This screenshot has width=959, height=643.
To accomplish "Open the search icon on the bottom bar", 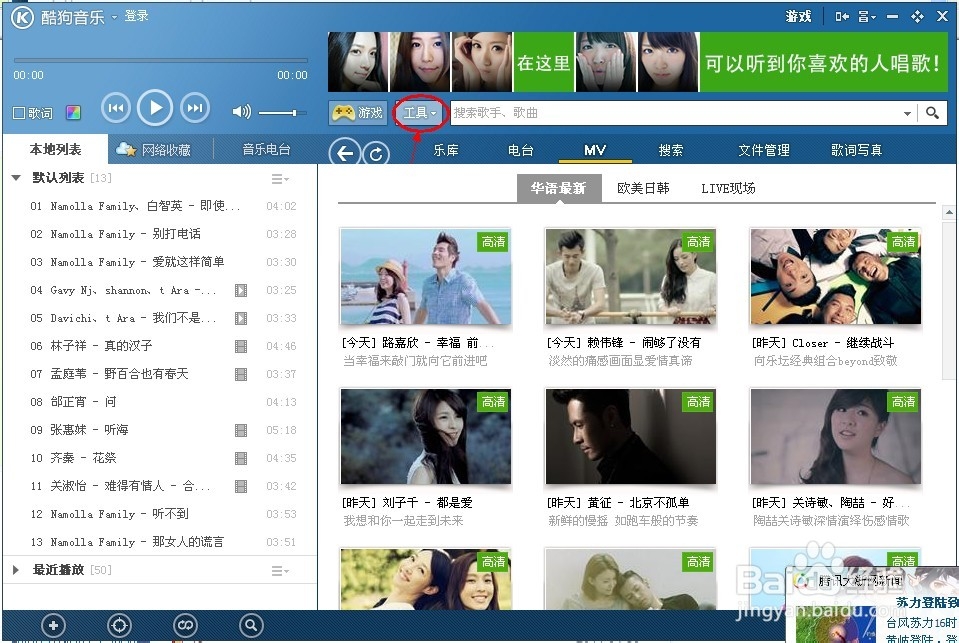I will [x=250, y=624].
